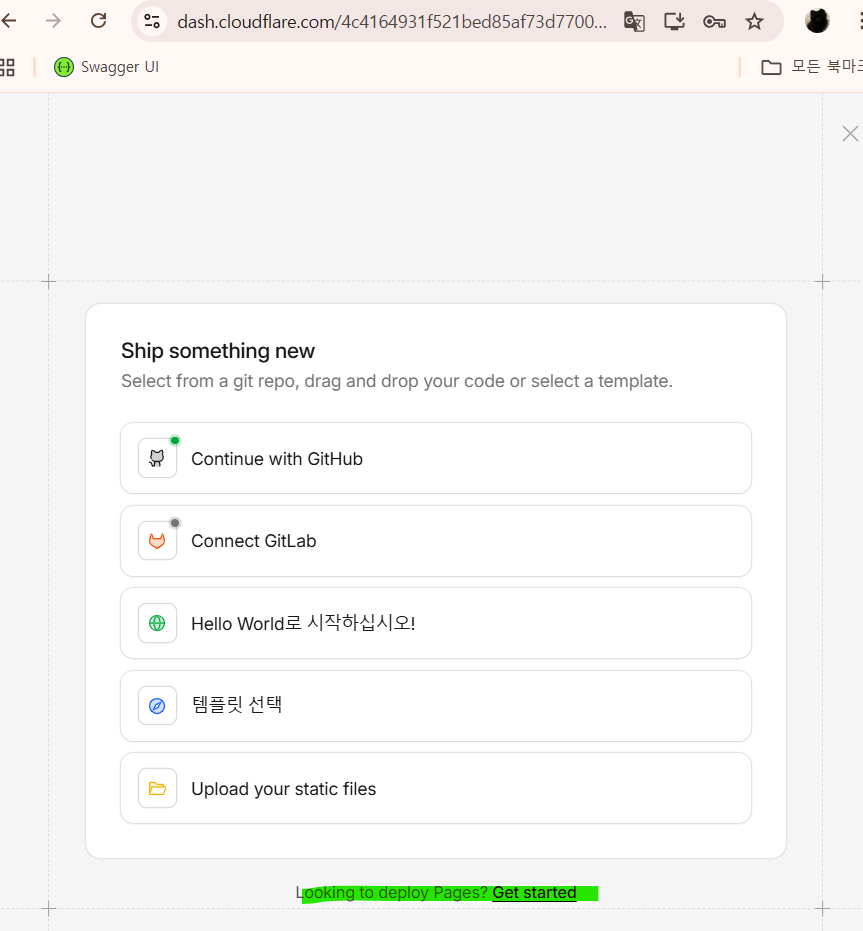Viewport: 863px width, 931px height.
Task: Select the dash.cloudflare.com address bar URL
Action: [x=392, y=22]
